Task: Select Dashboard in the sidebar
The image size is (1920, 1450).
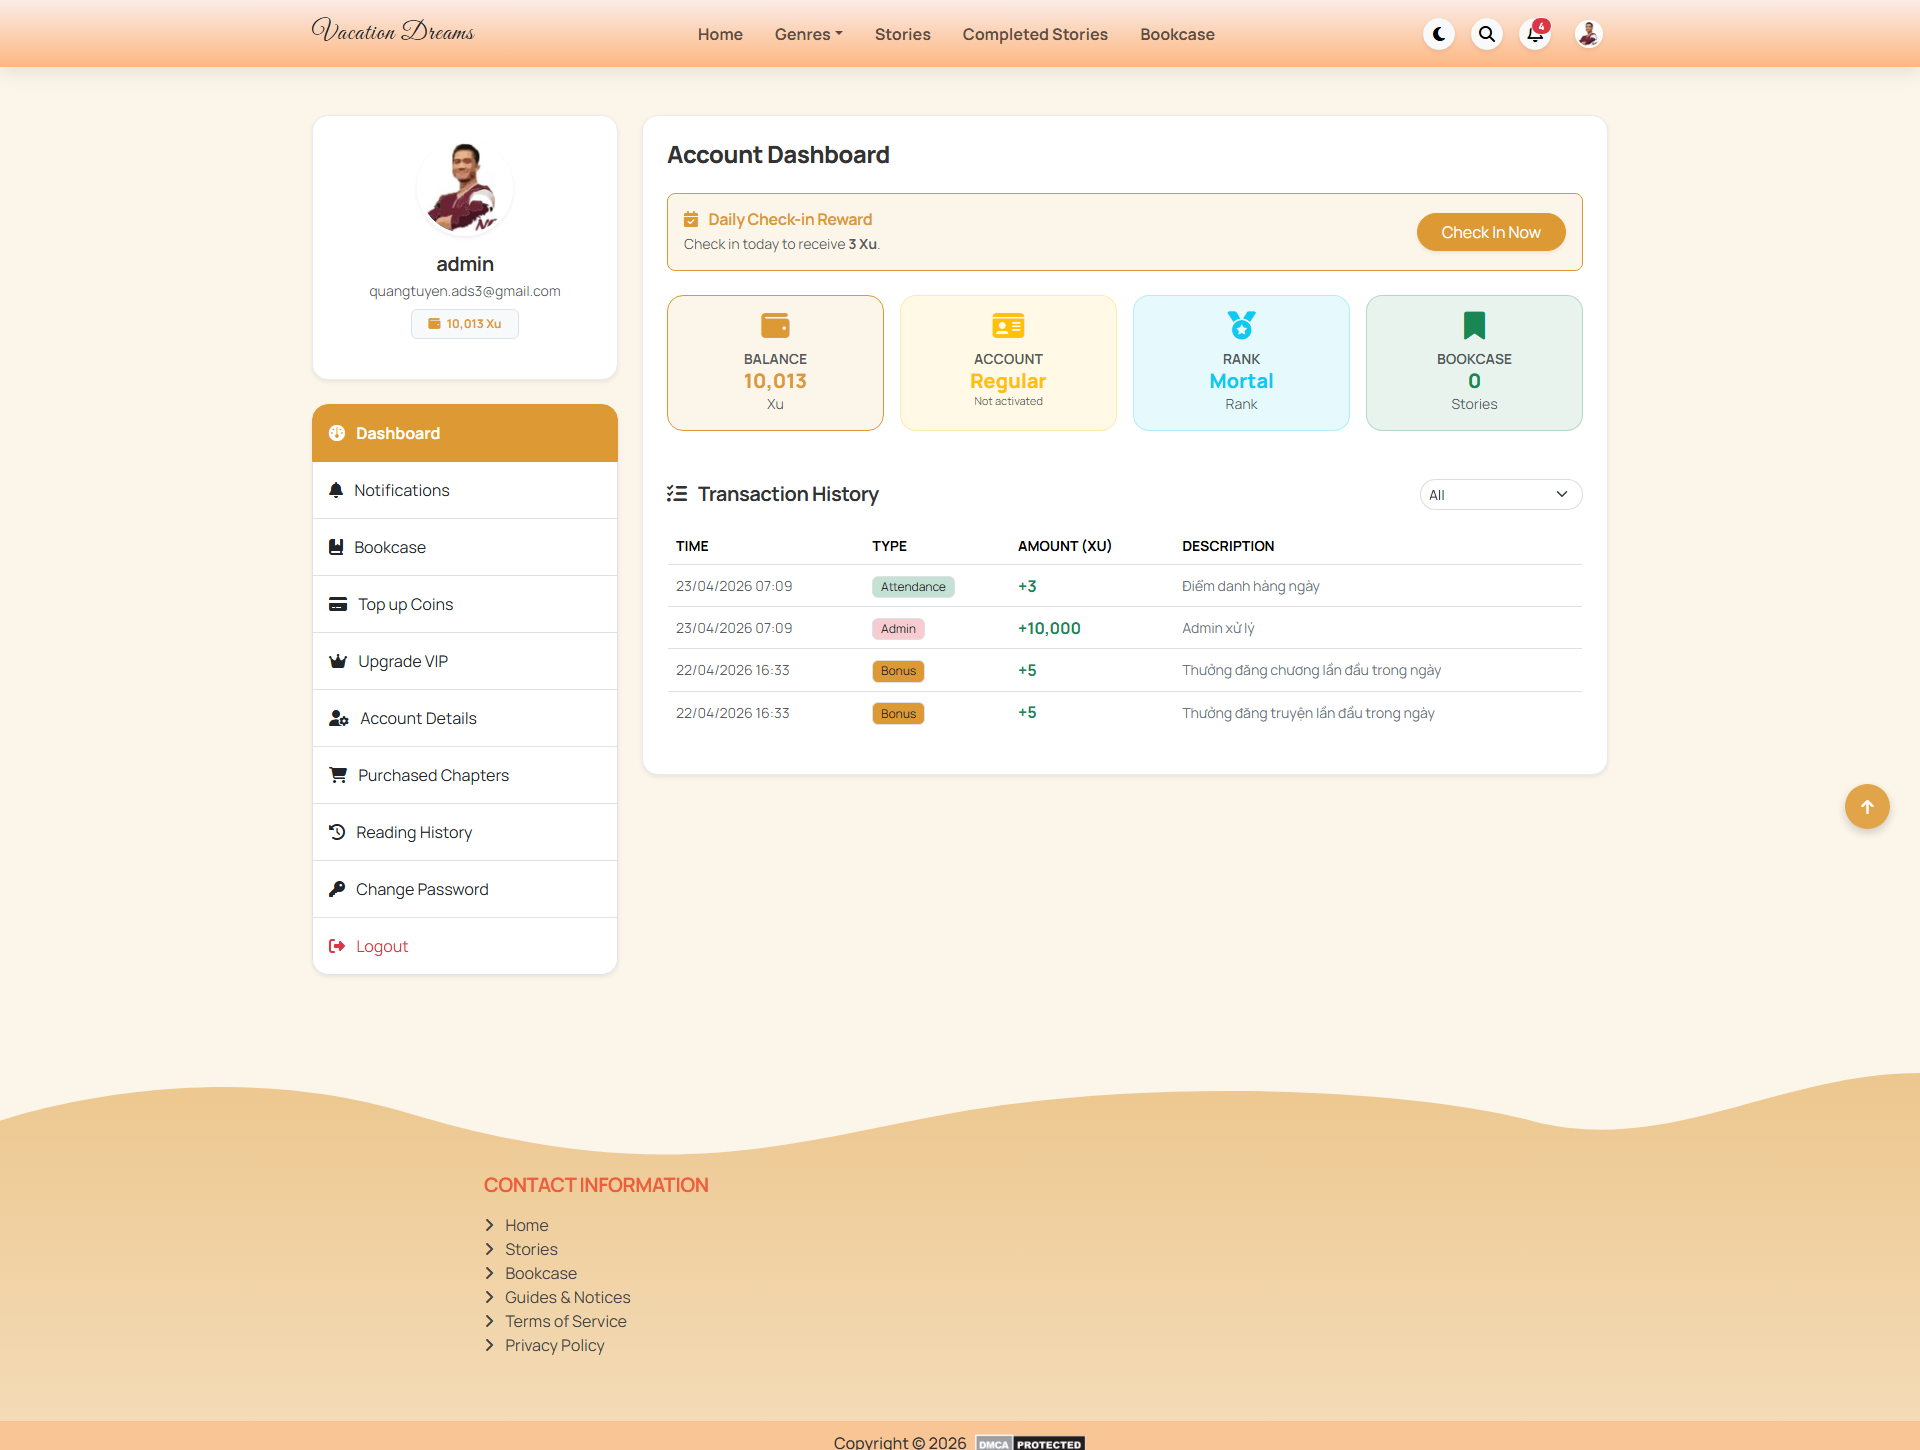Action: [x=465, y=433]
